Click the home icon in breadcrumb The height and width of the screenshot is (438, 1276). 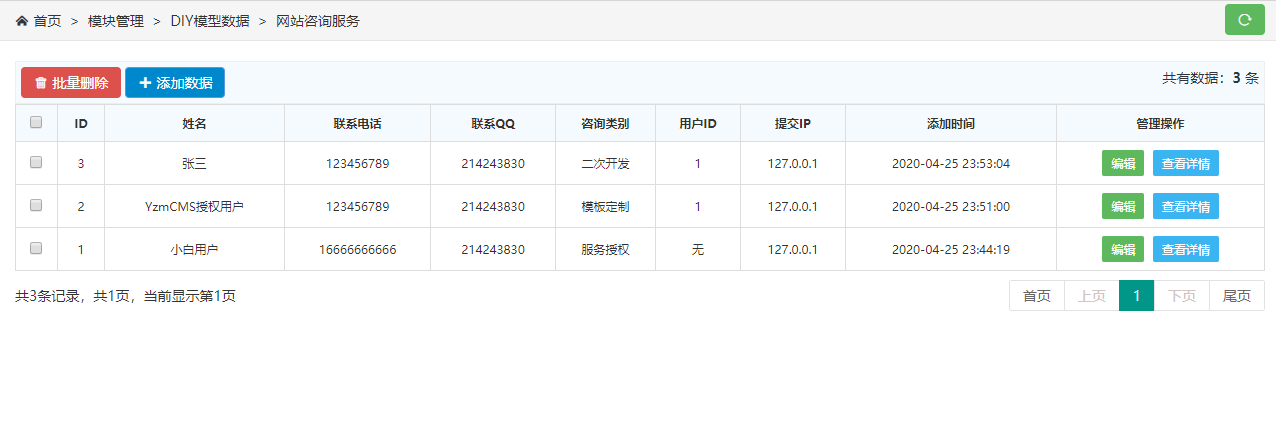[x=22, y=21]
